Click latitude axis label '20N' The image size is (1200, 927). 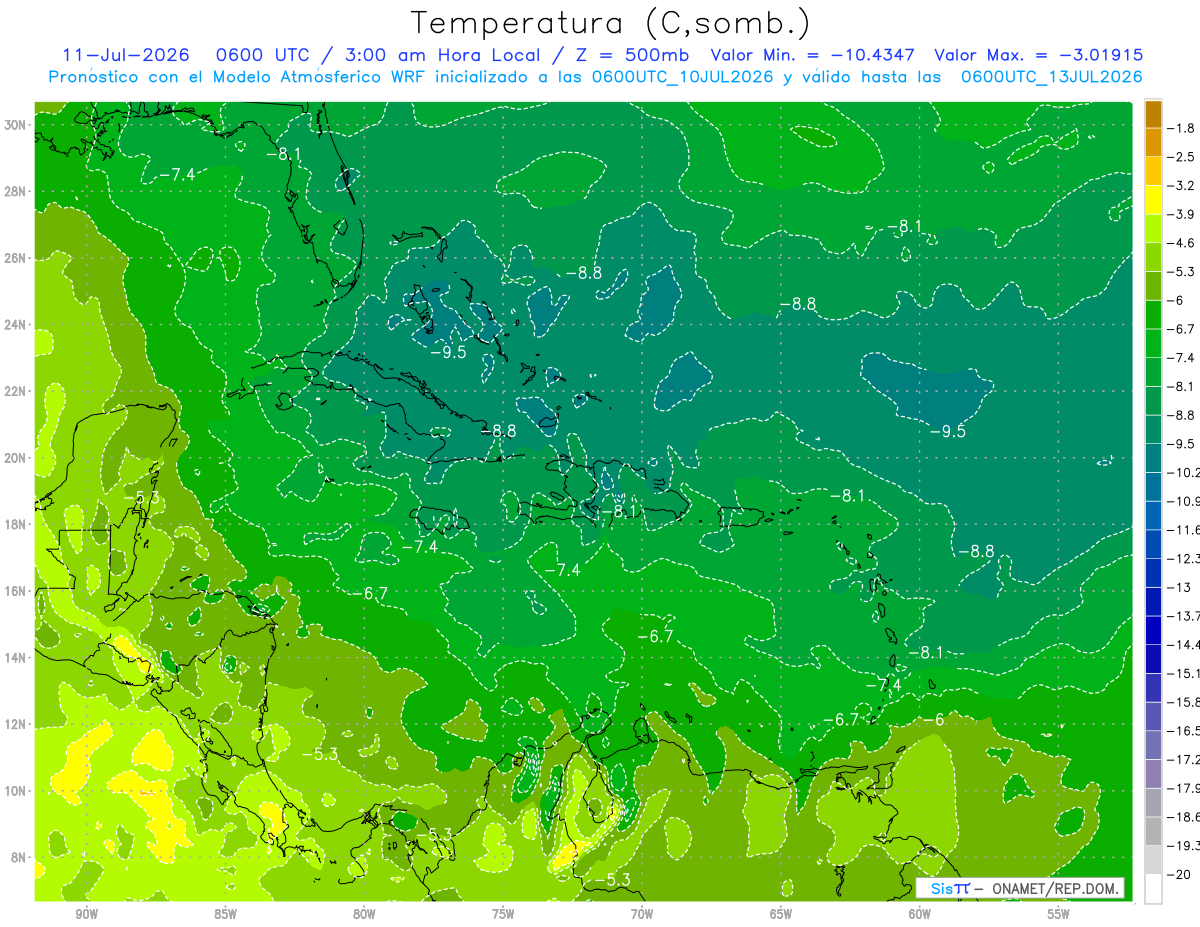tap(17, 458)
